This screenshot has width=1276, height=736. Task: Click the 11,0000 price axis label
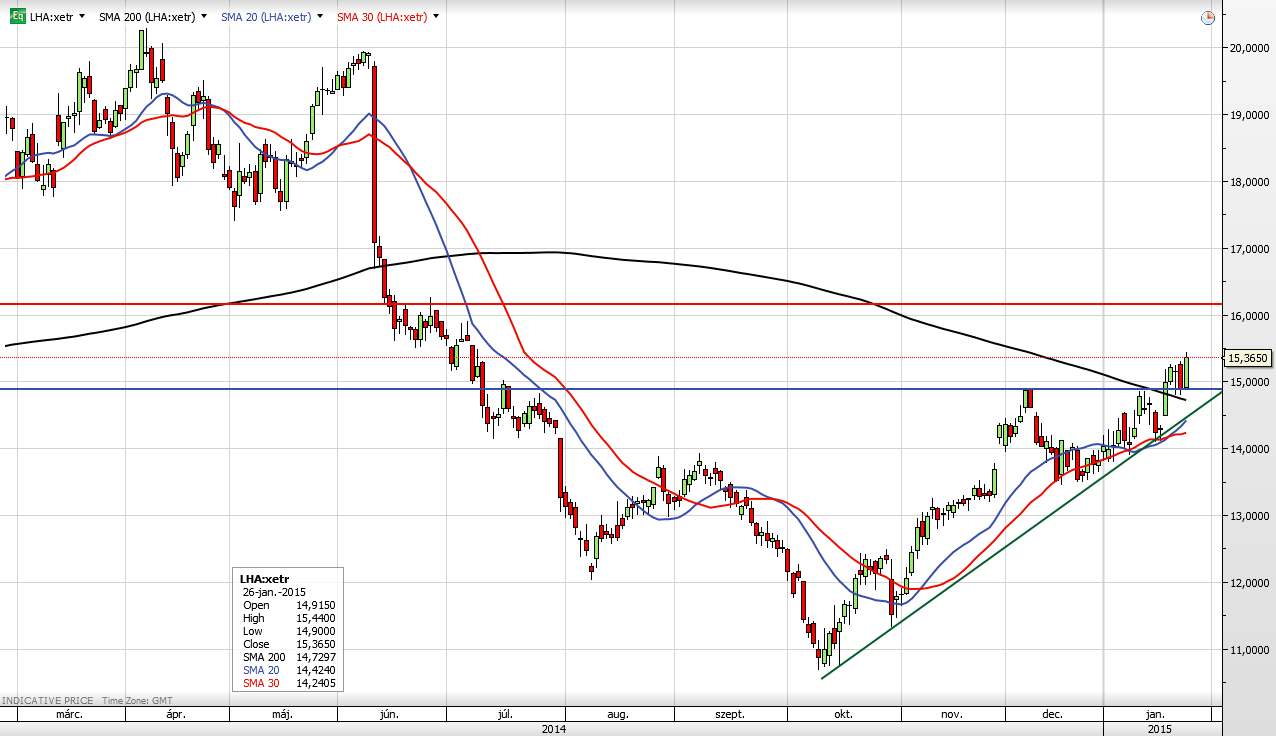[1250, 650]
